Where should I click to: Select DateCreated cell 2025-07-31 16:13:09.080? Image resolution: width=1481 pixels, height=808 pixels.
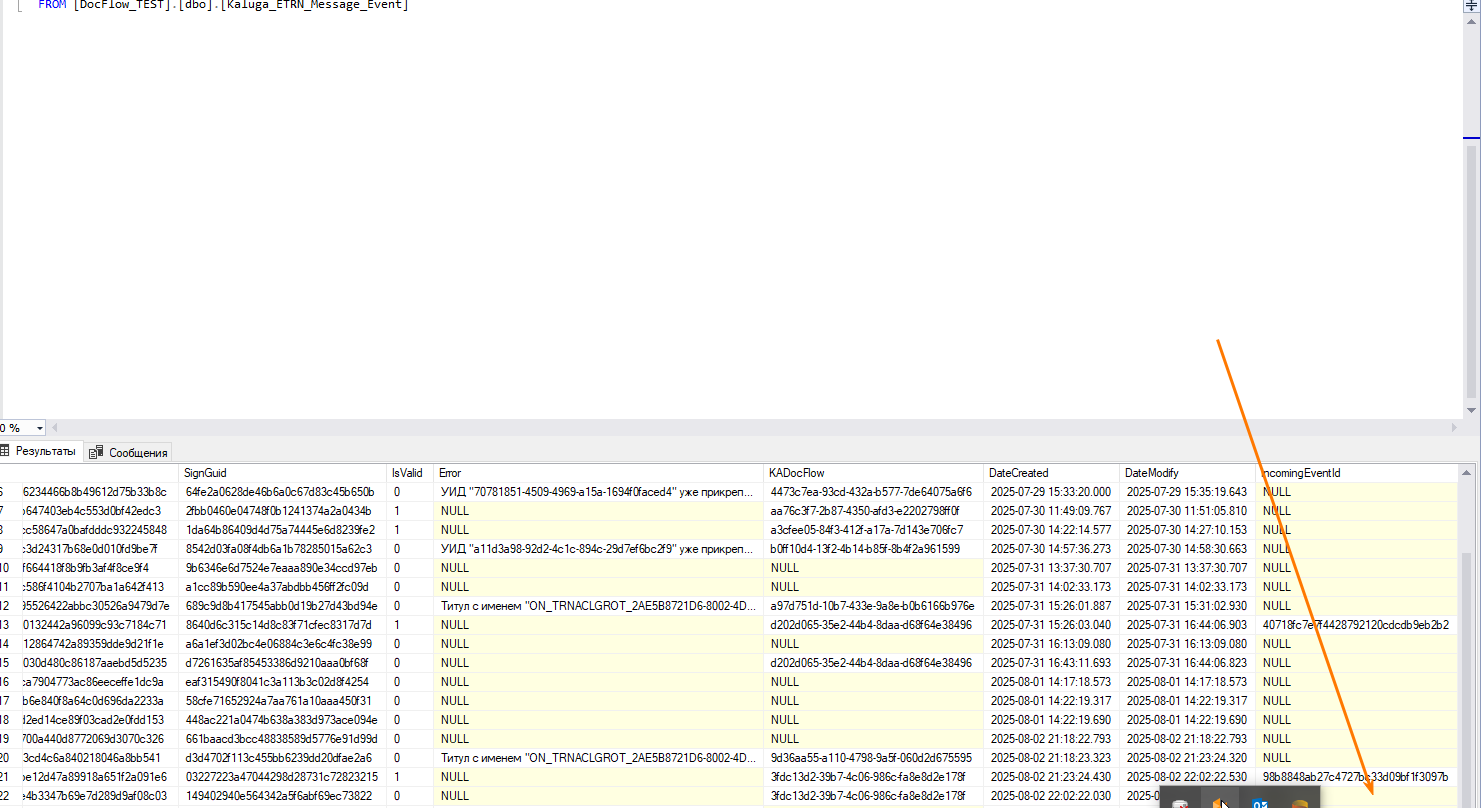(1053, 644)
